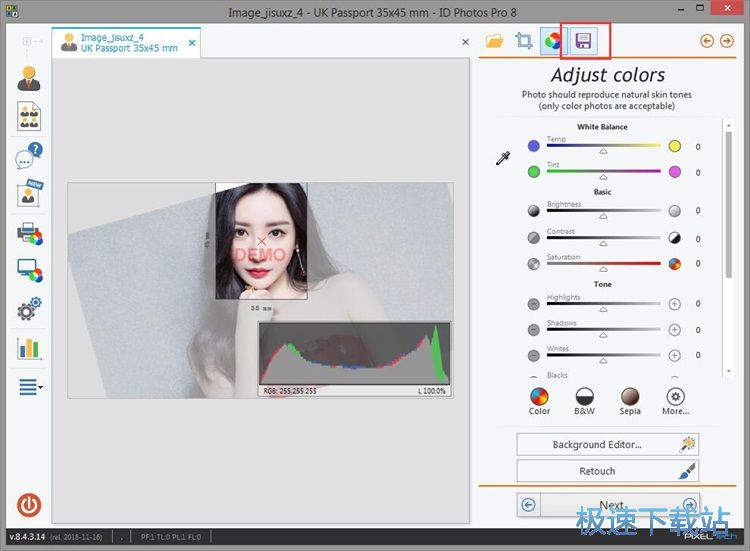Open More... presets gear option
This screenshot has width=750, height=551.
pyautogui.click(x=675, y=401)
